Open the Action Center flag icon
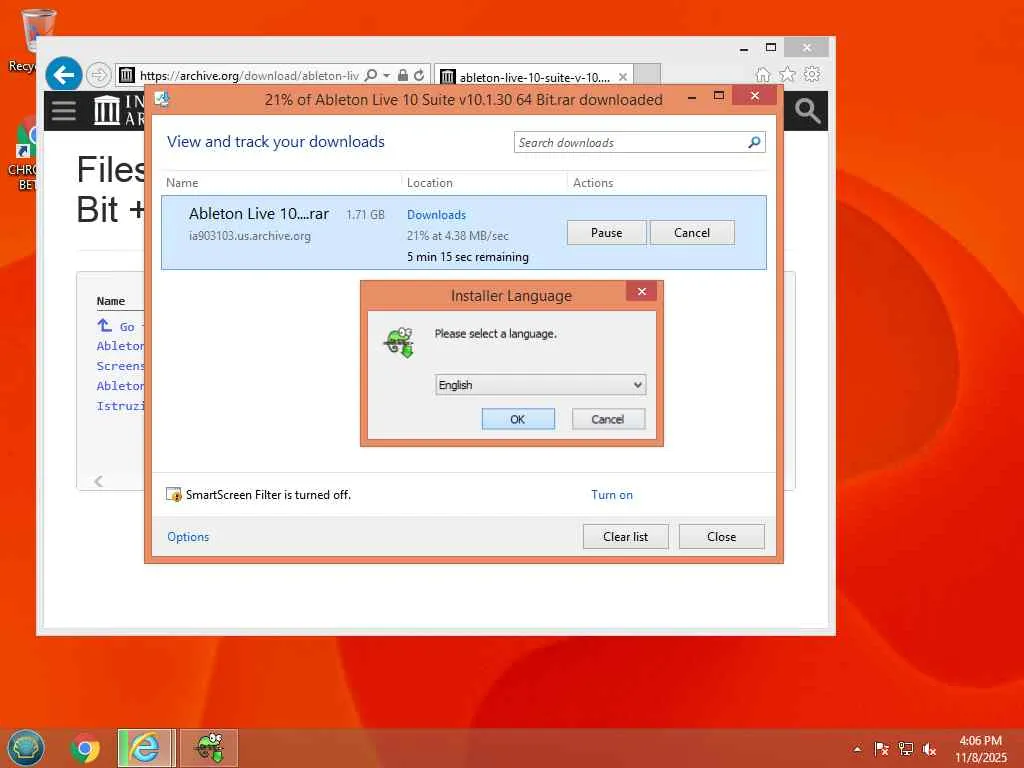1024x768 pixels. point(881,749)
